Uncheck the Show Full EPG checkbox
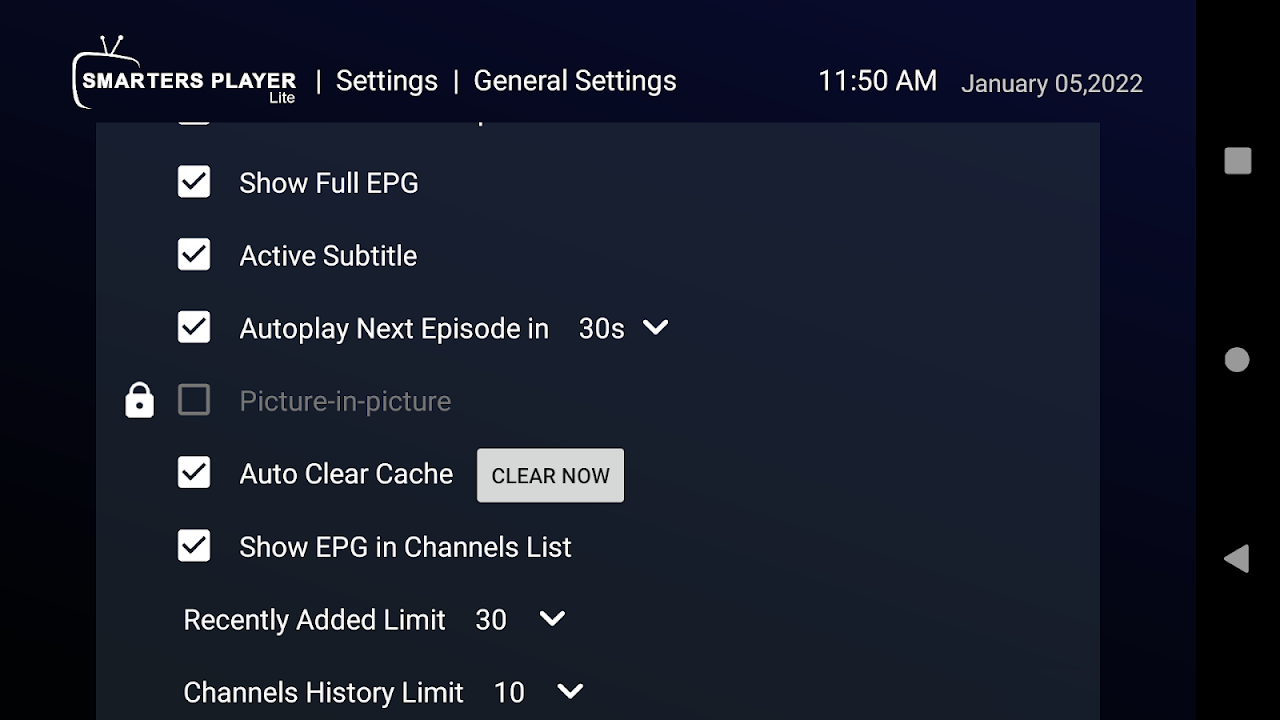 pyautogui.click(x=194, y=182)
